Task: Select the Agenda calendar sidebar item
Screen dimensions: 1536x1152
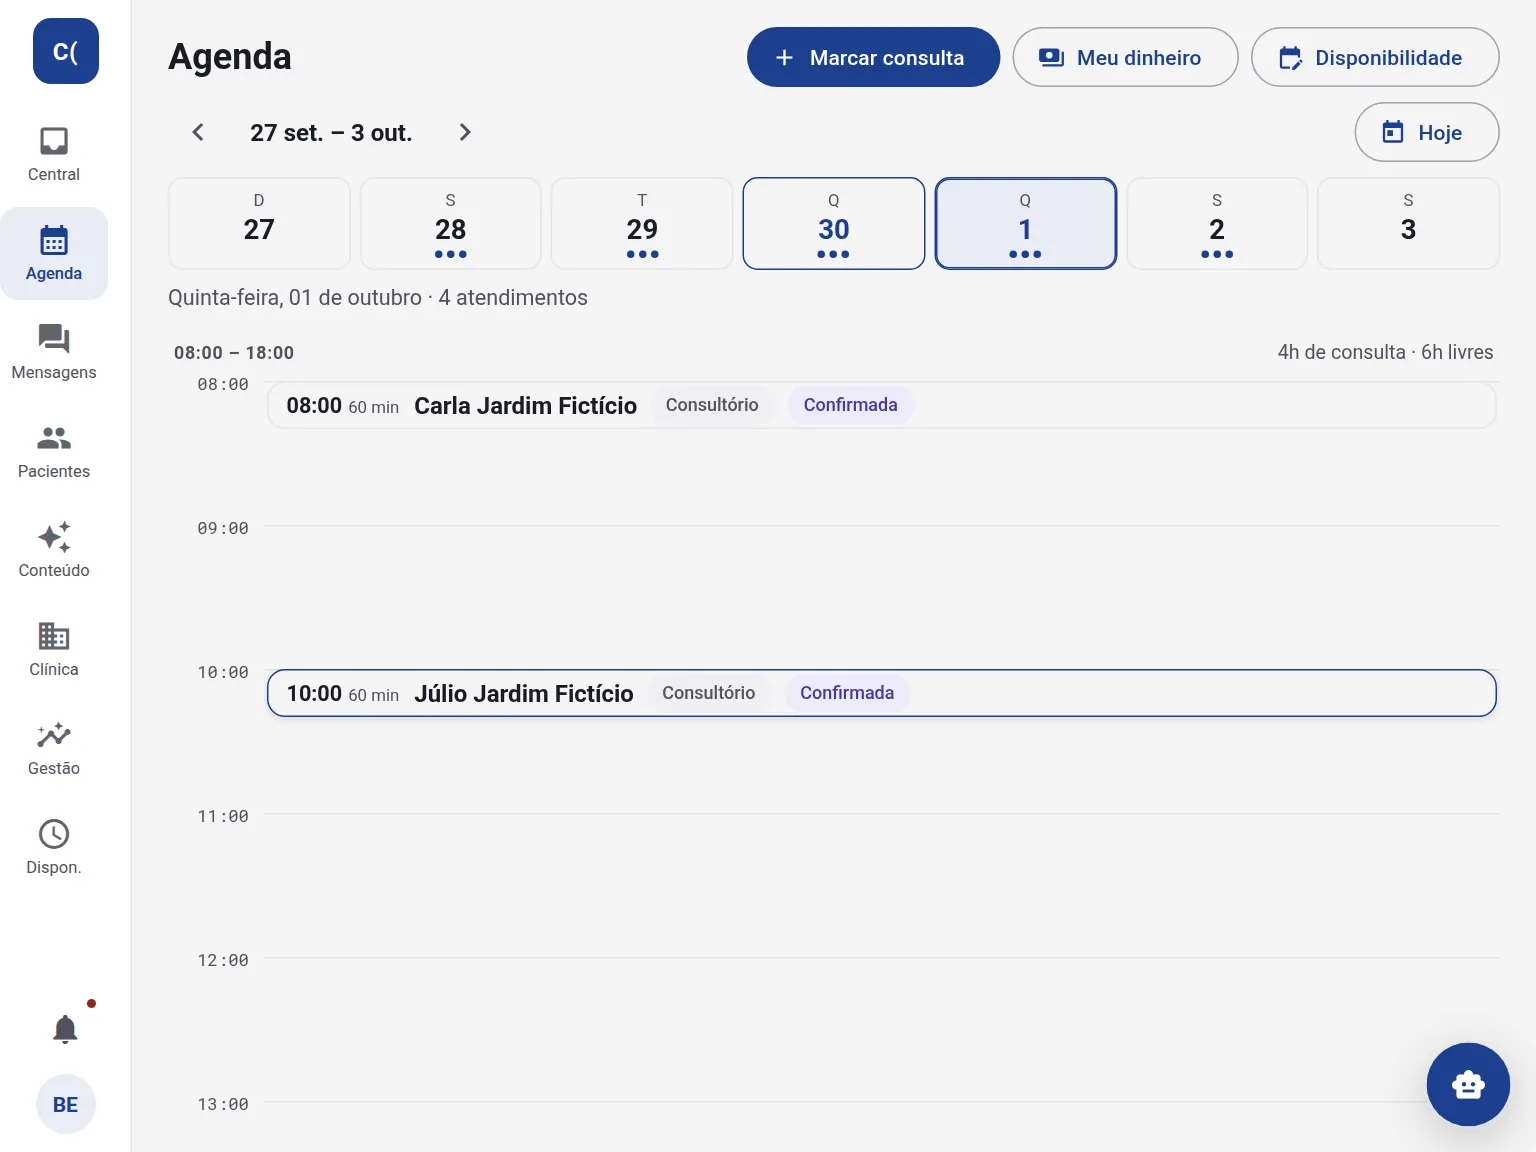Action: (54, 254)
